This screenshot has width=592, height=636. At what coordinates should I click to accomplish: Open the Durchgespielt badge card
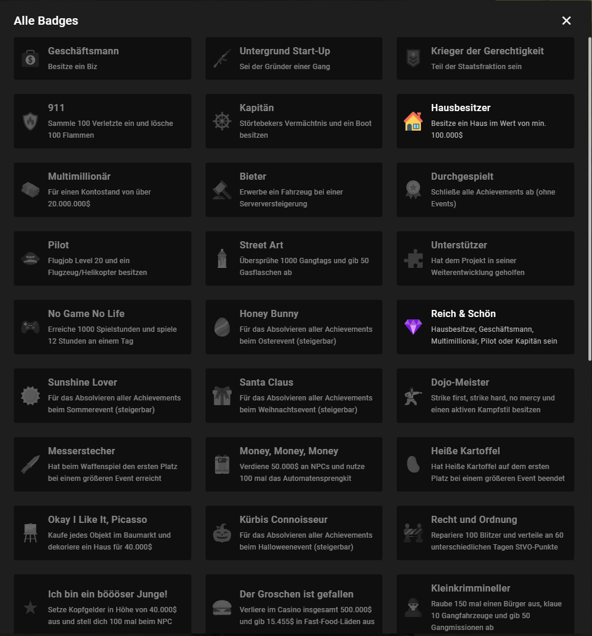pos(485,190)
